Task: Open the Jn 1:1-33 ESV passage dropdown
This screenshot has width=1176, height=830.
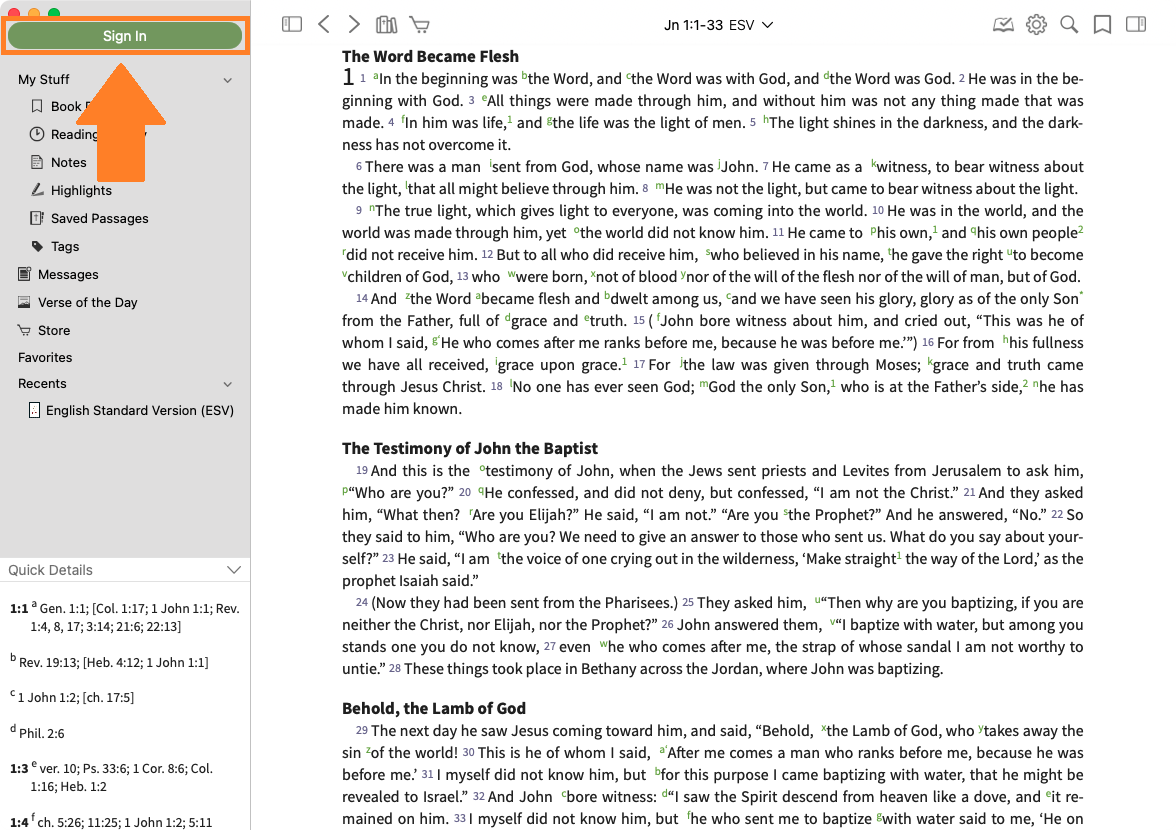Action: pyautogui.click(x=718, y=24)
